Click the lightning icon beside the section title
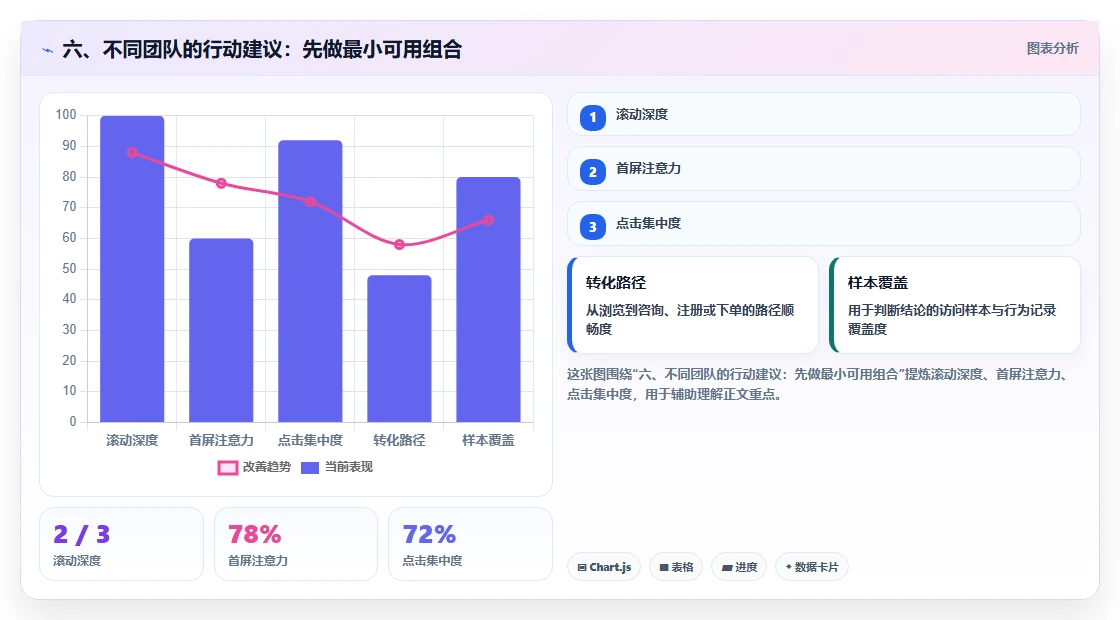 tap(48, 50)
